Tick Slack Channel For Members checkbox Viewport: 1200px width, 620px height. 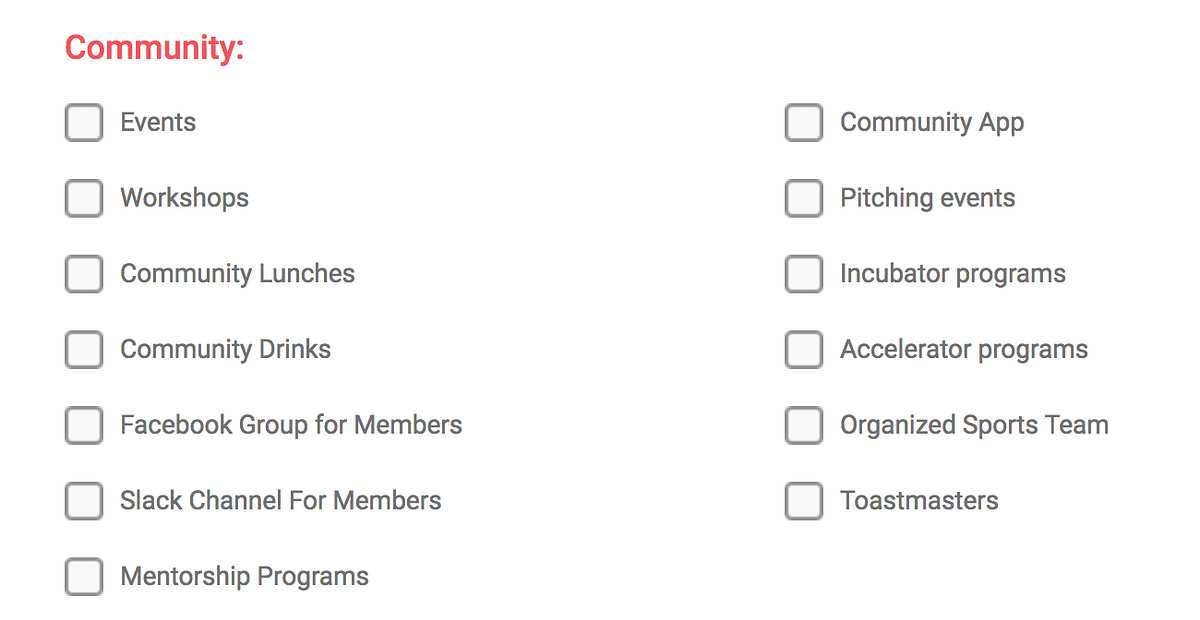coord(84,501)
